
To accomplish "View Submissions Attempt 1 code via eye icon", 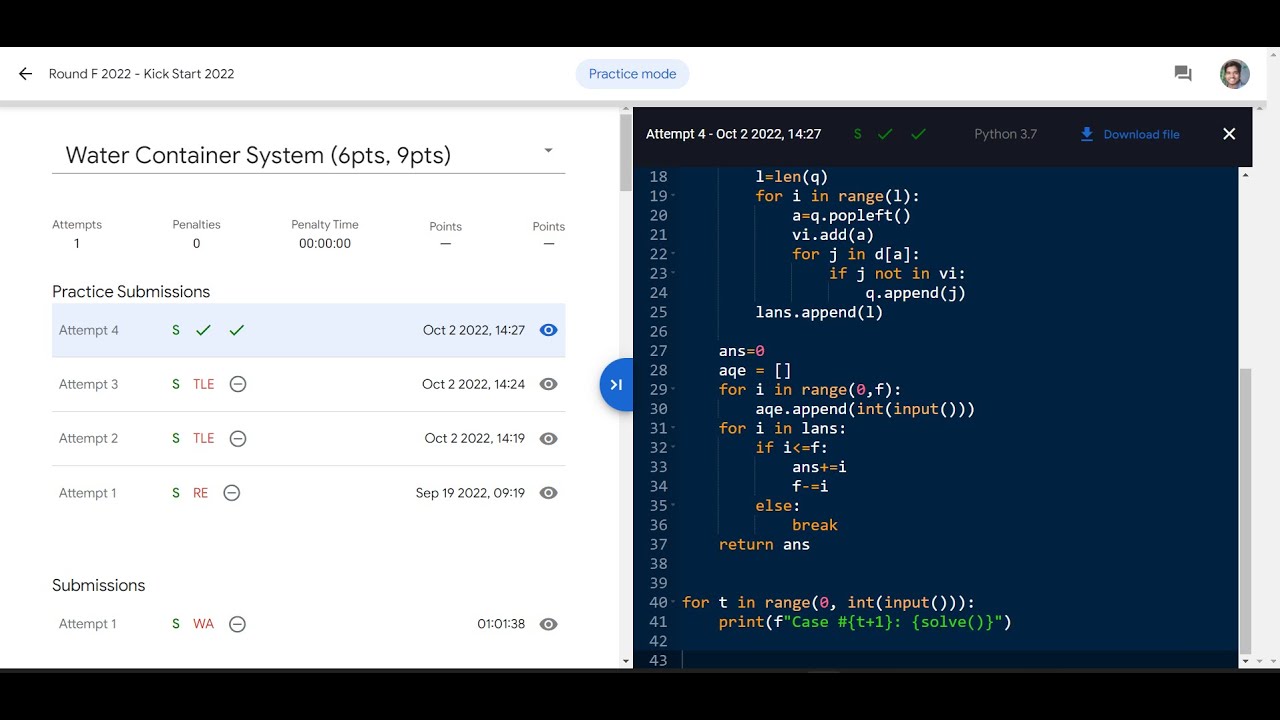I will click(548, 624).
